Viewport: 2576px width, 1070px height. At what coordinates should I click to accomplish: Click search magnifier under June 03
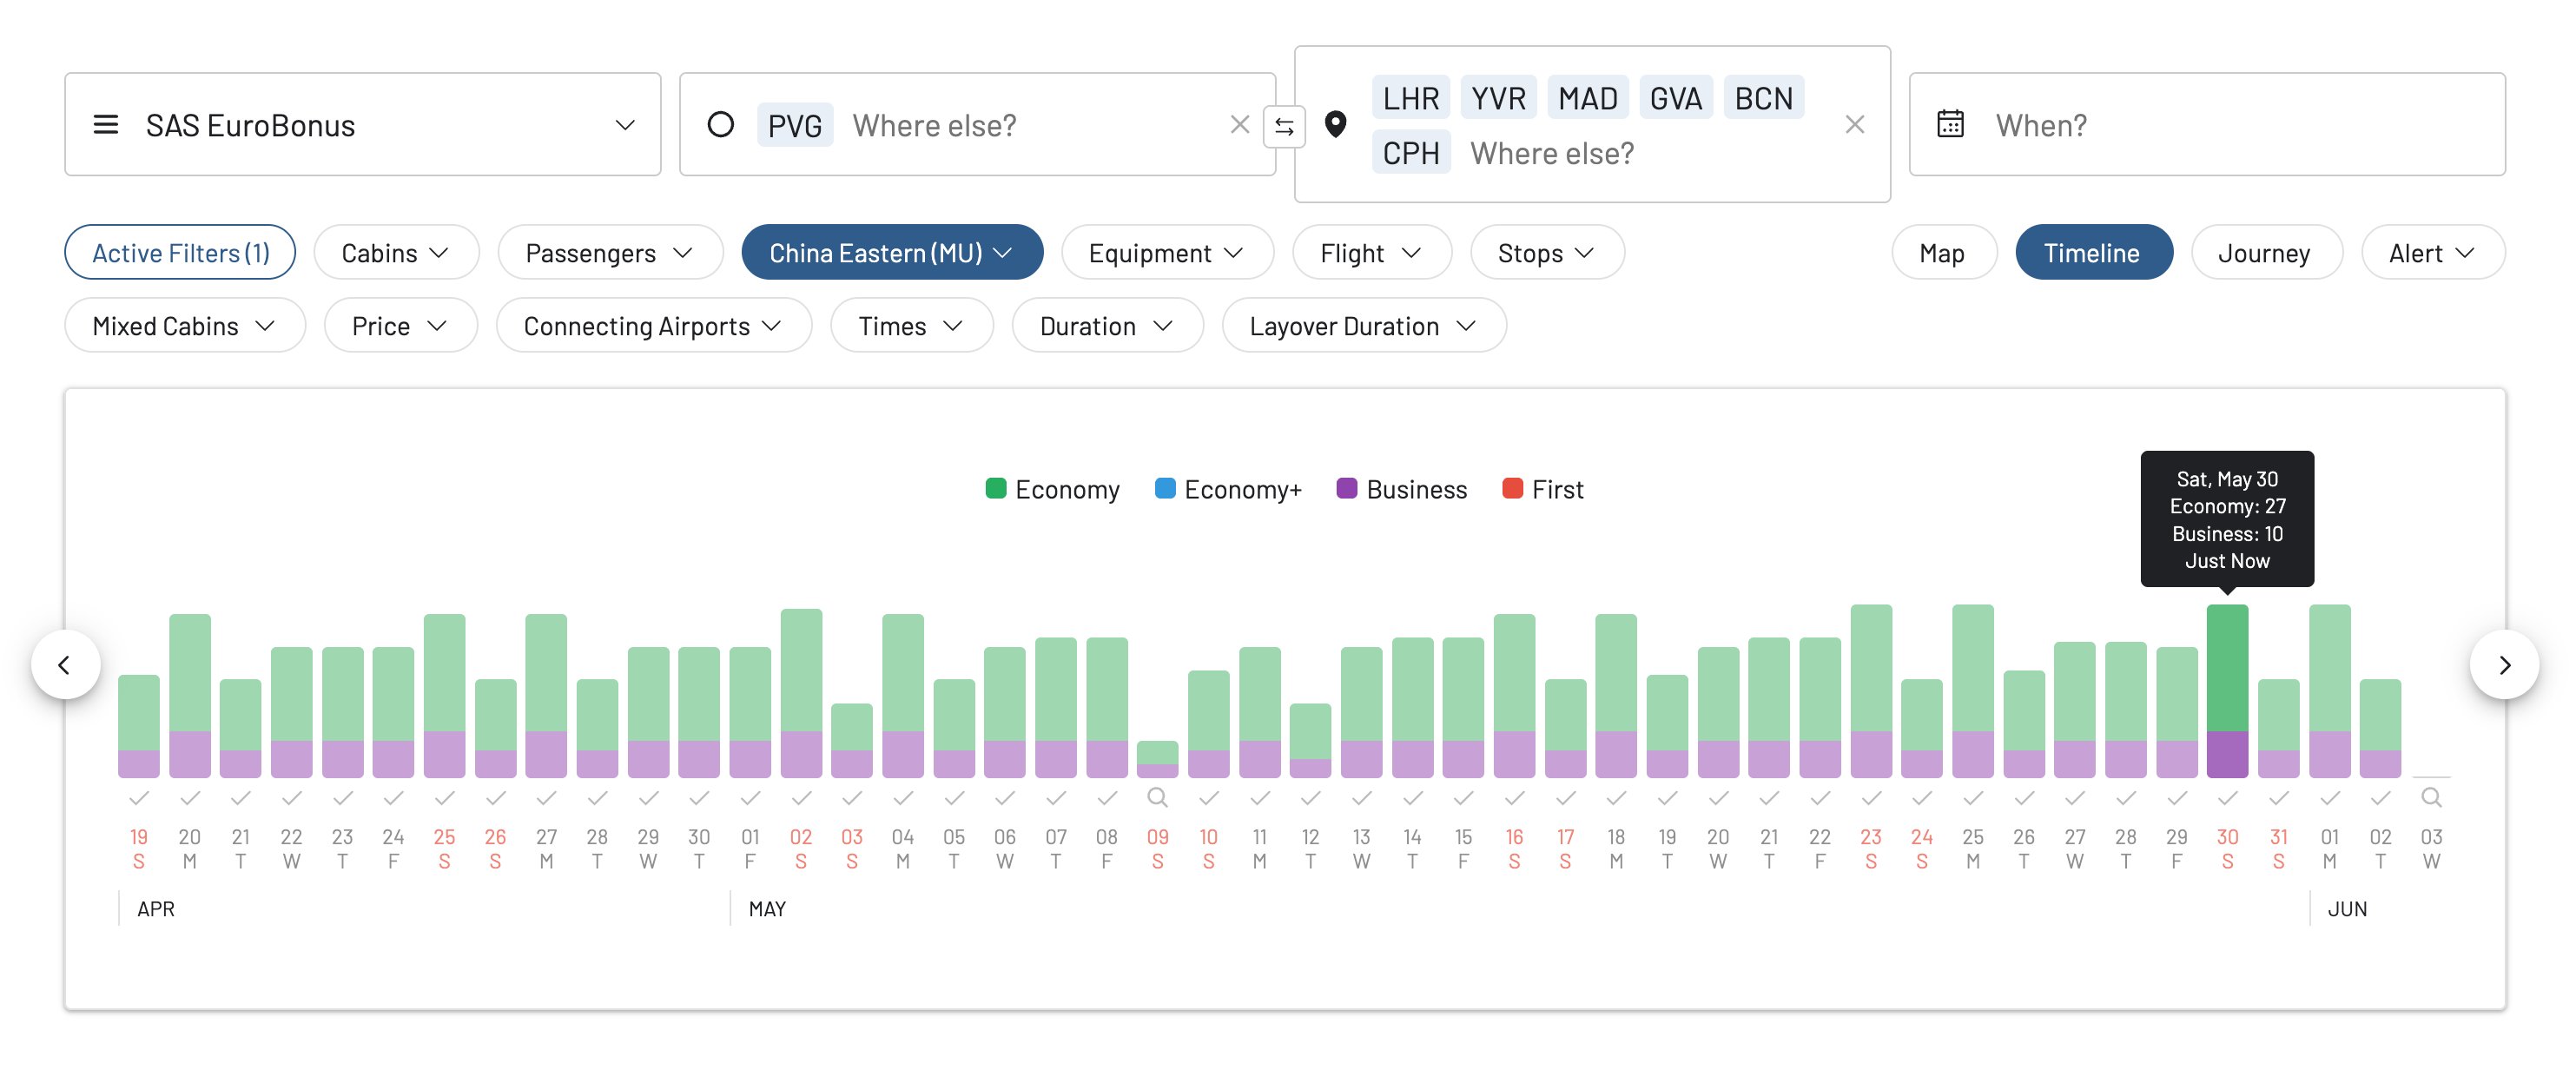tap(2430, 797)
